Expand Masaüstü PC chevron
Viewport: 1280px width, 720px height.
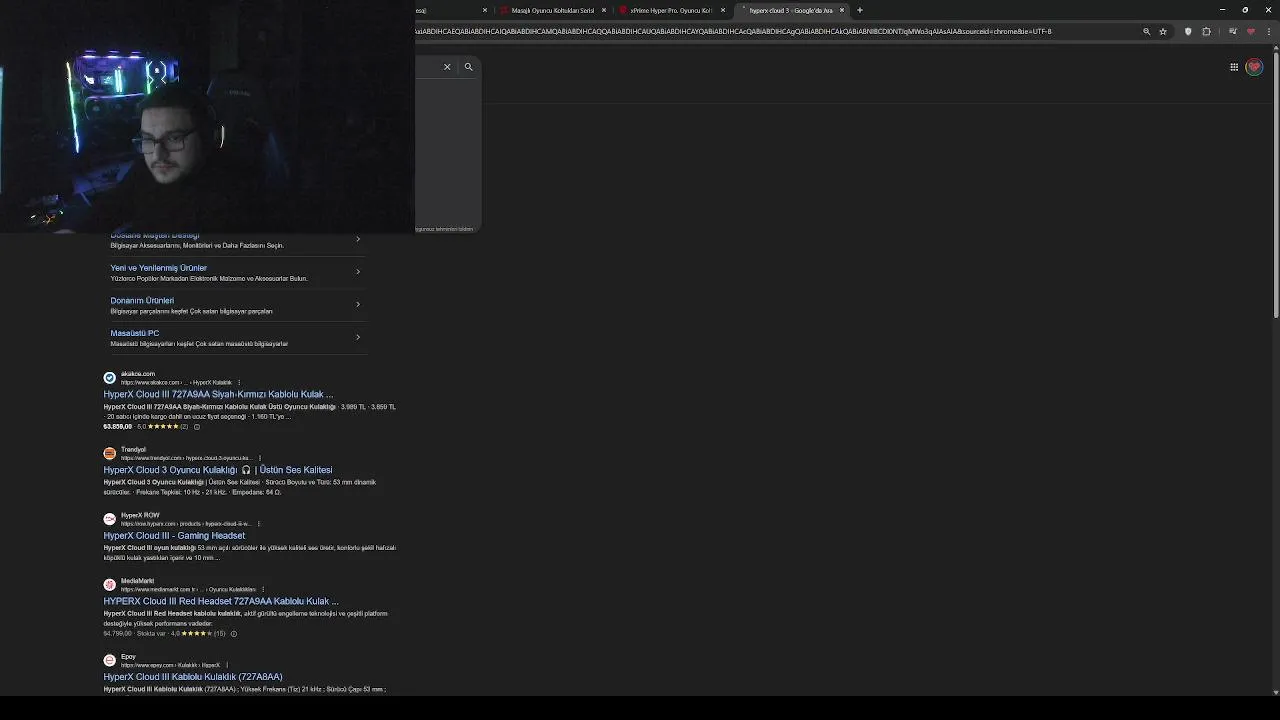point(358,337)
